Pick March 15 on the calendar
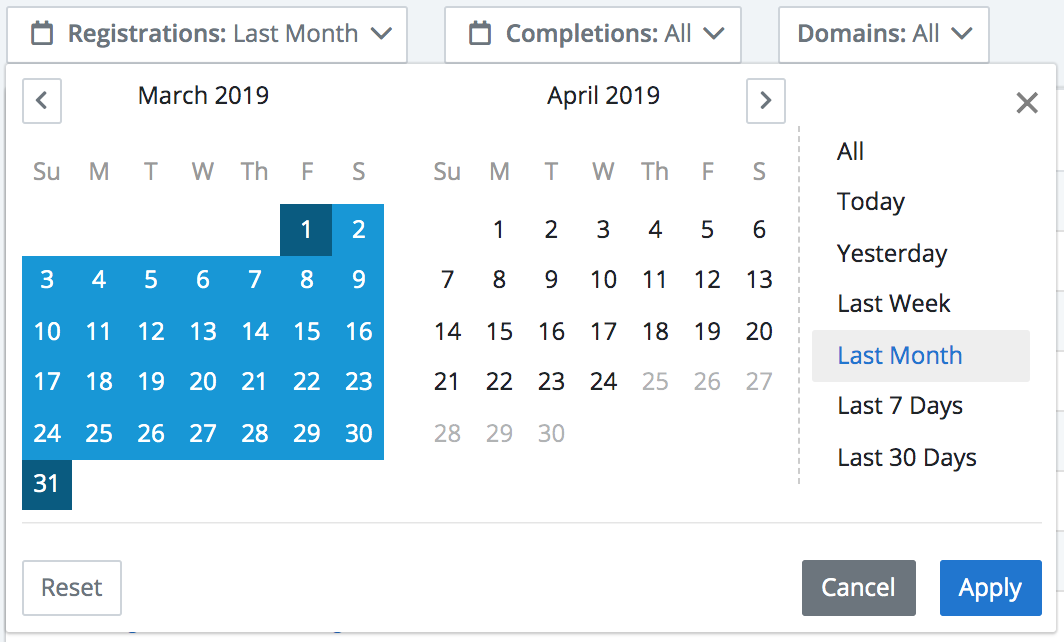The height and width of the screenshot is (642, 1064). (x=307, y=331)
